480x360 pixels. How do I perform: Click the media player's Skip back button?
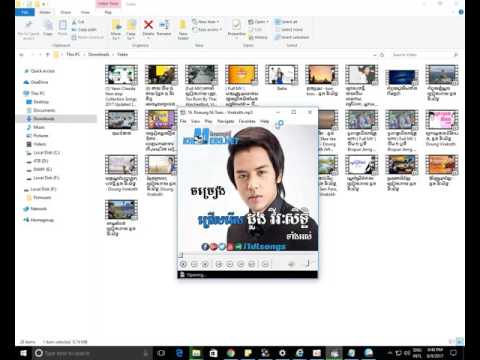coord(219,264)
